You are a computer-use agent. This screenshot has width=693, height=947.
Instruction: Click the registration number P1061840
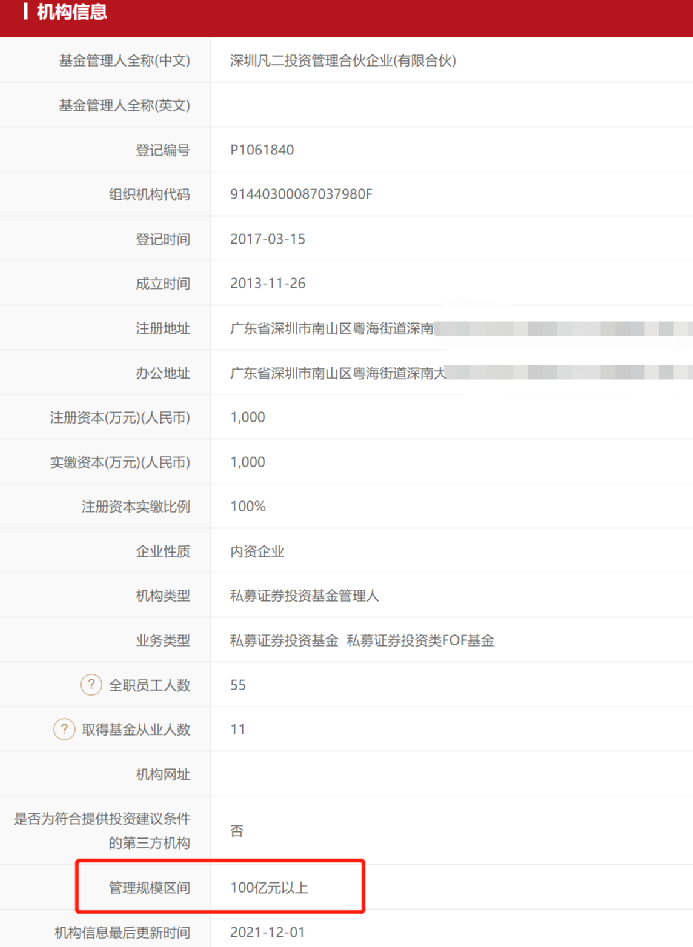pos(262,150)
